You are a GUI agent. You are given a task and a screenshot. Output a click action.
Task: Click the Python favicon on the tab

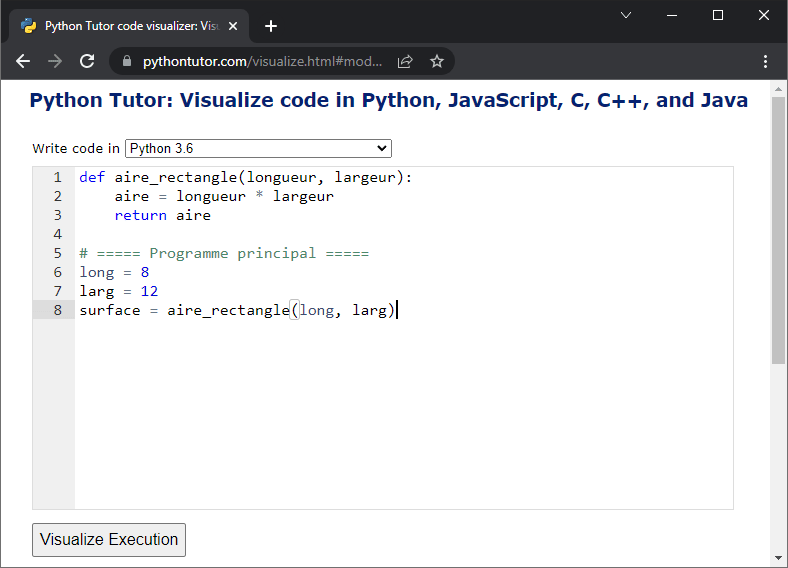[29, 26]
